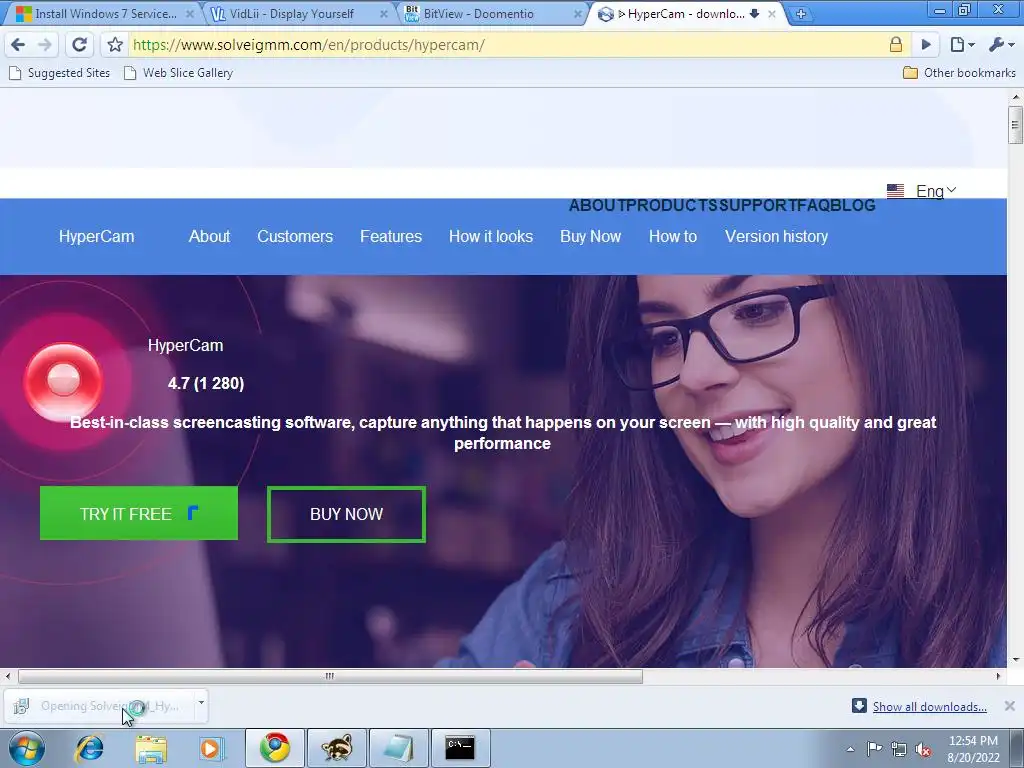The image size is (1024, 768).
Task: Click the scroll right arrow
Action: [x=998, y=676]
